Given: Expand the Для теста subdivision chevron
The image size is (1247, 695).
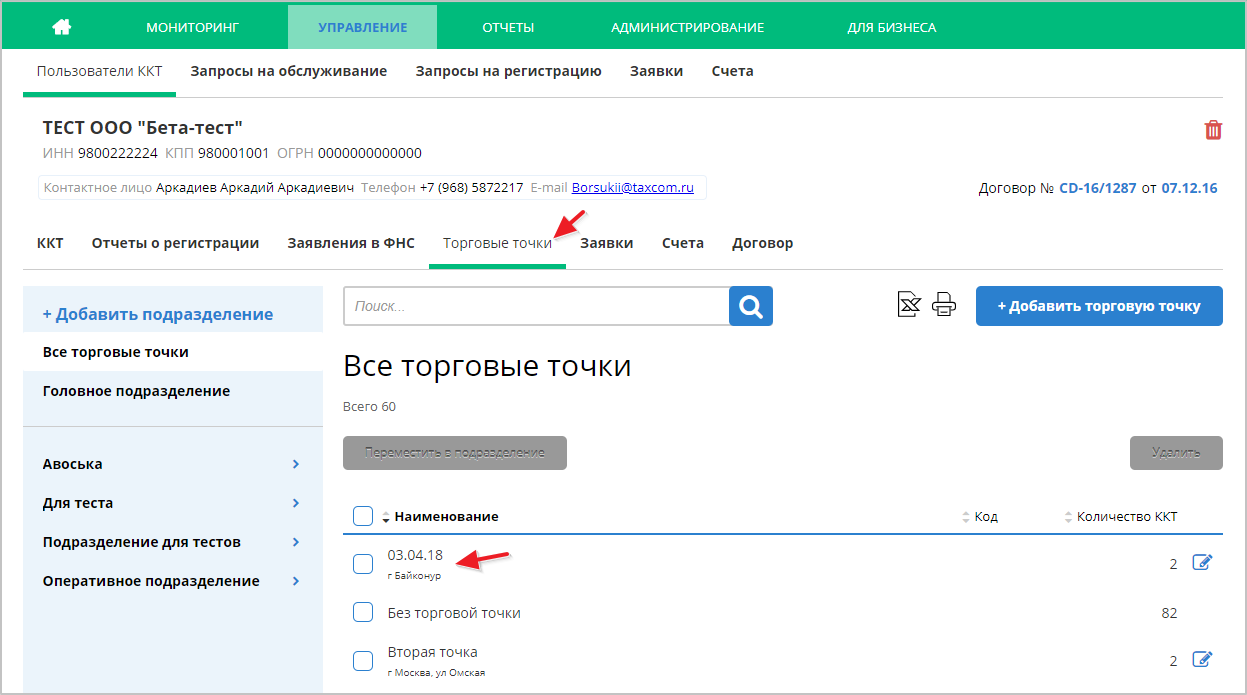Looking at the screenshot, I should pyautogui.click(x=296, y=503).
